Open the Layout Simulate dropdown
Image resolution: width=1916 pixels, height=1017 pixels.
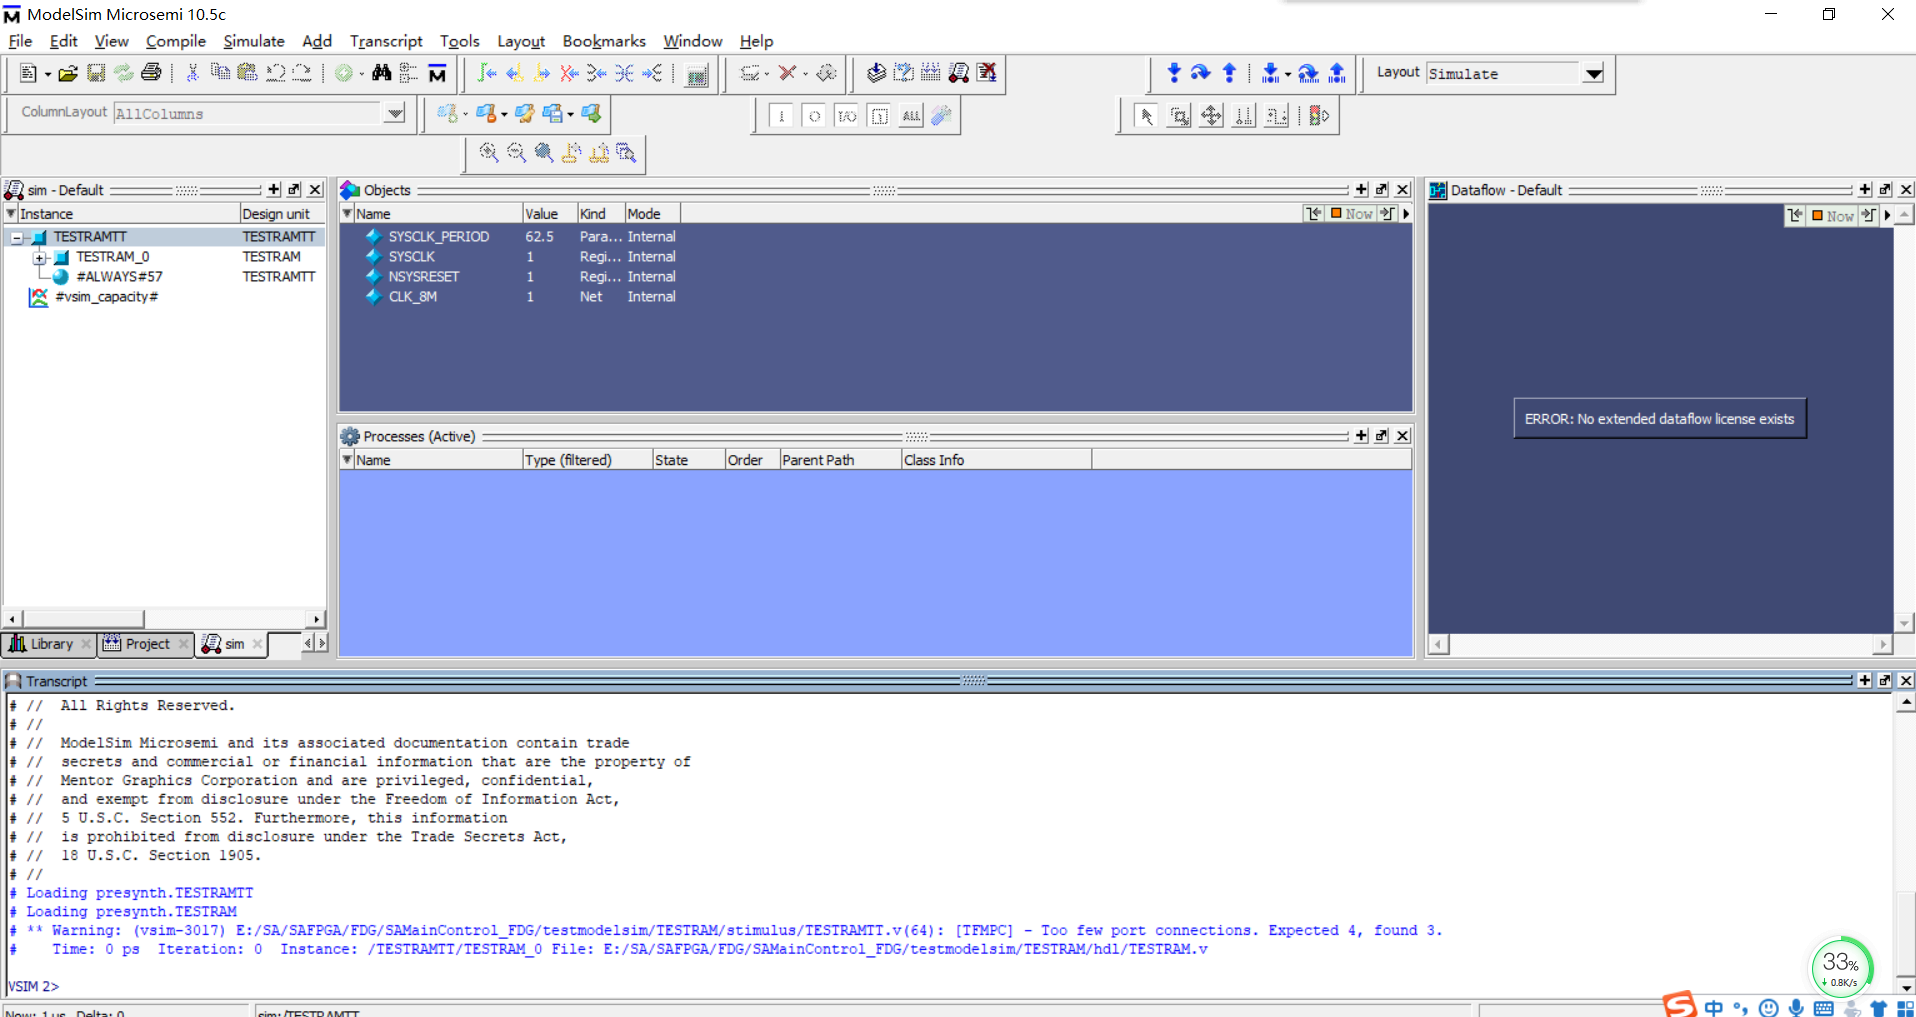pos(1592,73)
